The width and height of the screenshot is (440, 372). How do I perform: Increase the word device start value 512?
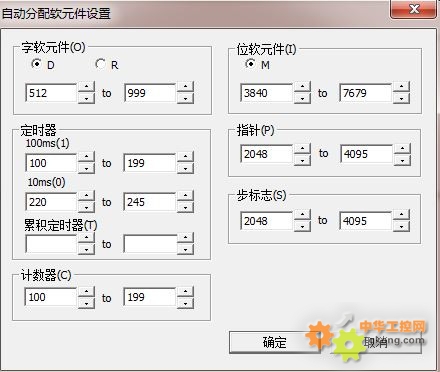coord(86,87)
